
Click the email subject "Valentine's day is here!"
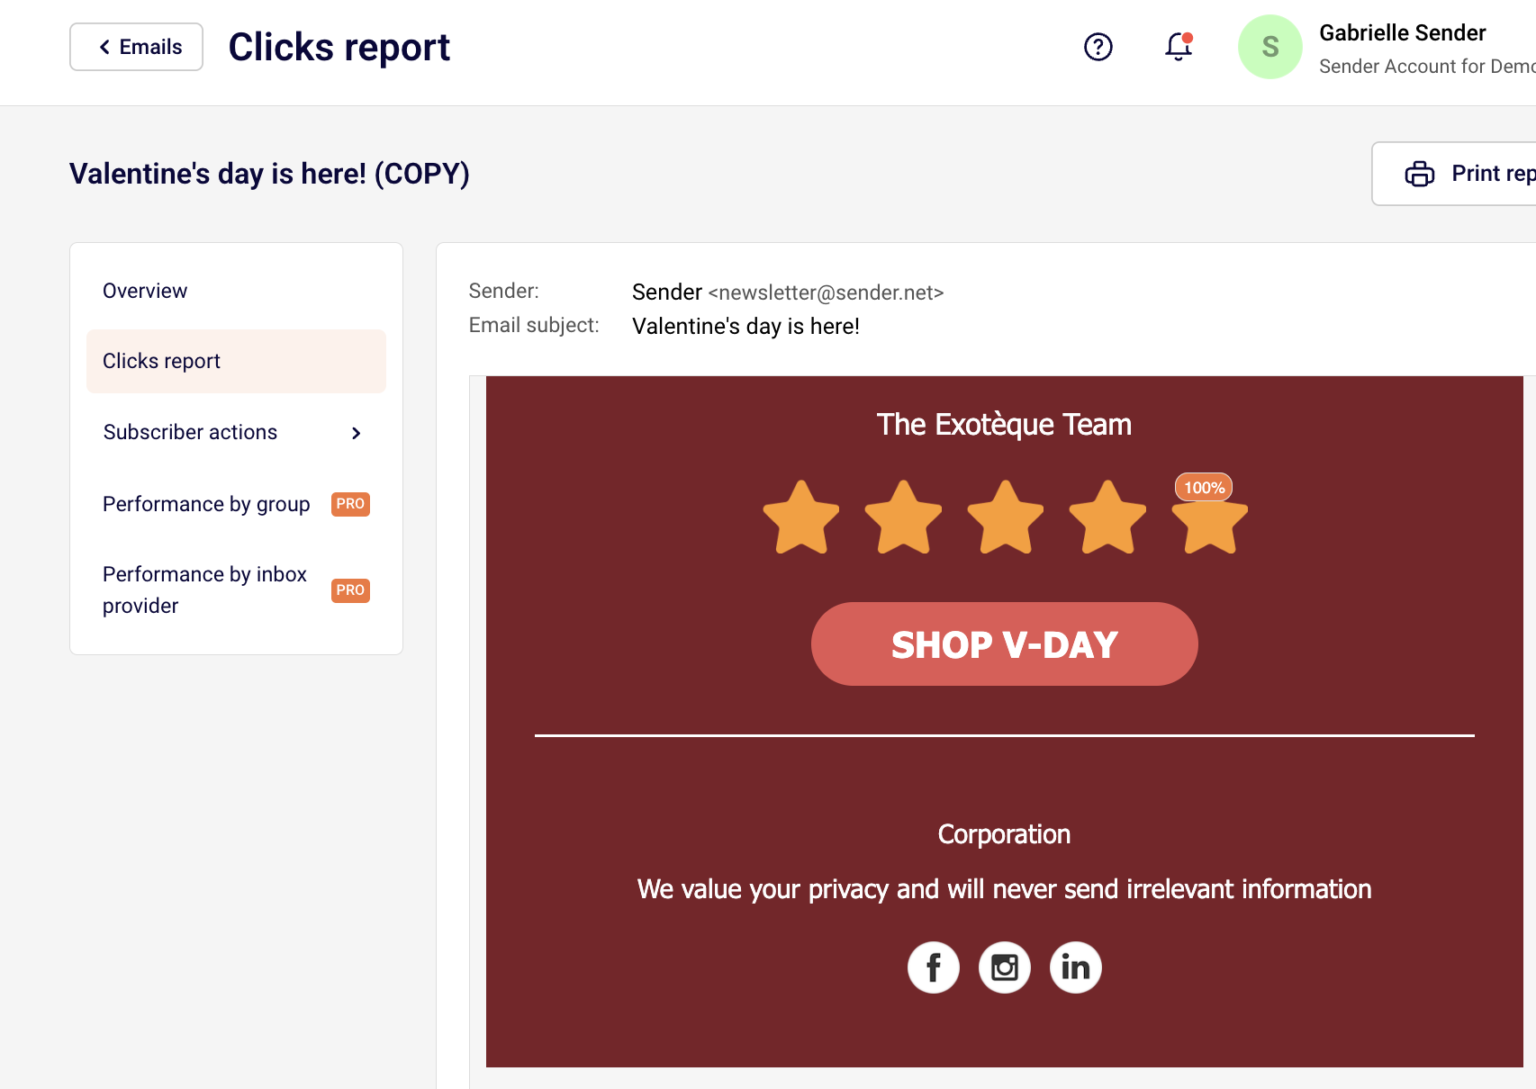click(x=746, y=326)
